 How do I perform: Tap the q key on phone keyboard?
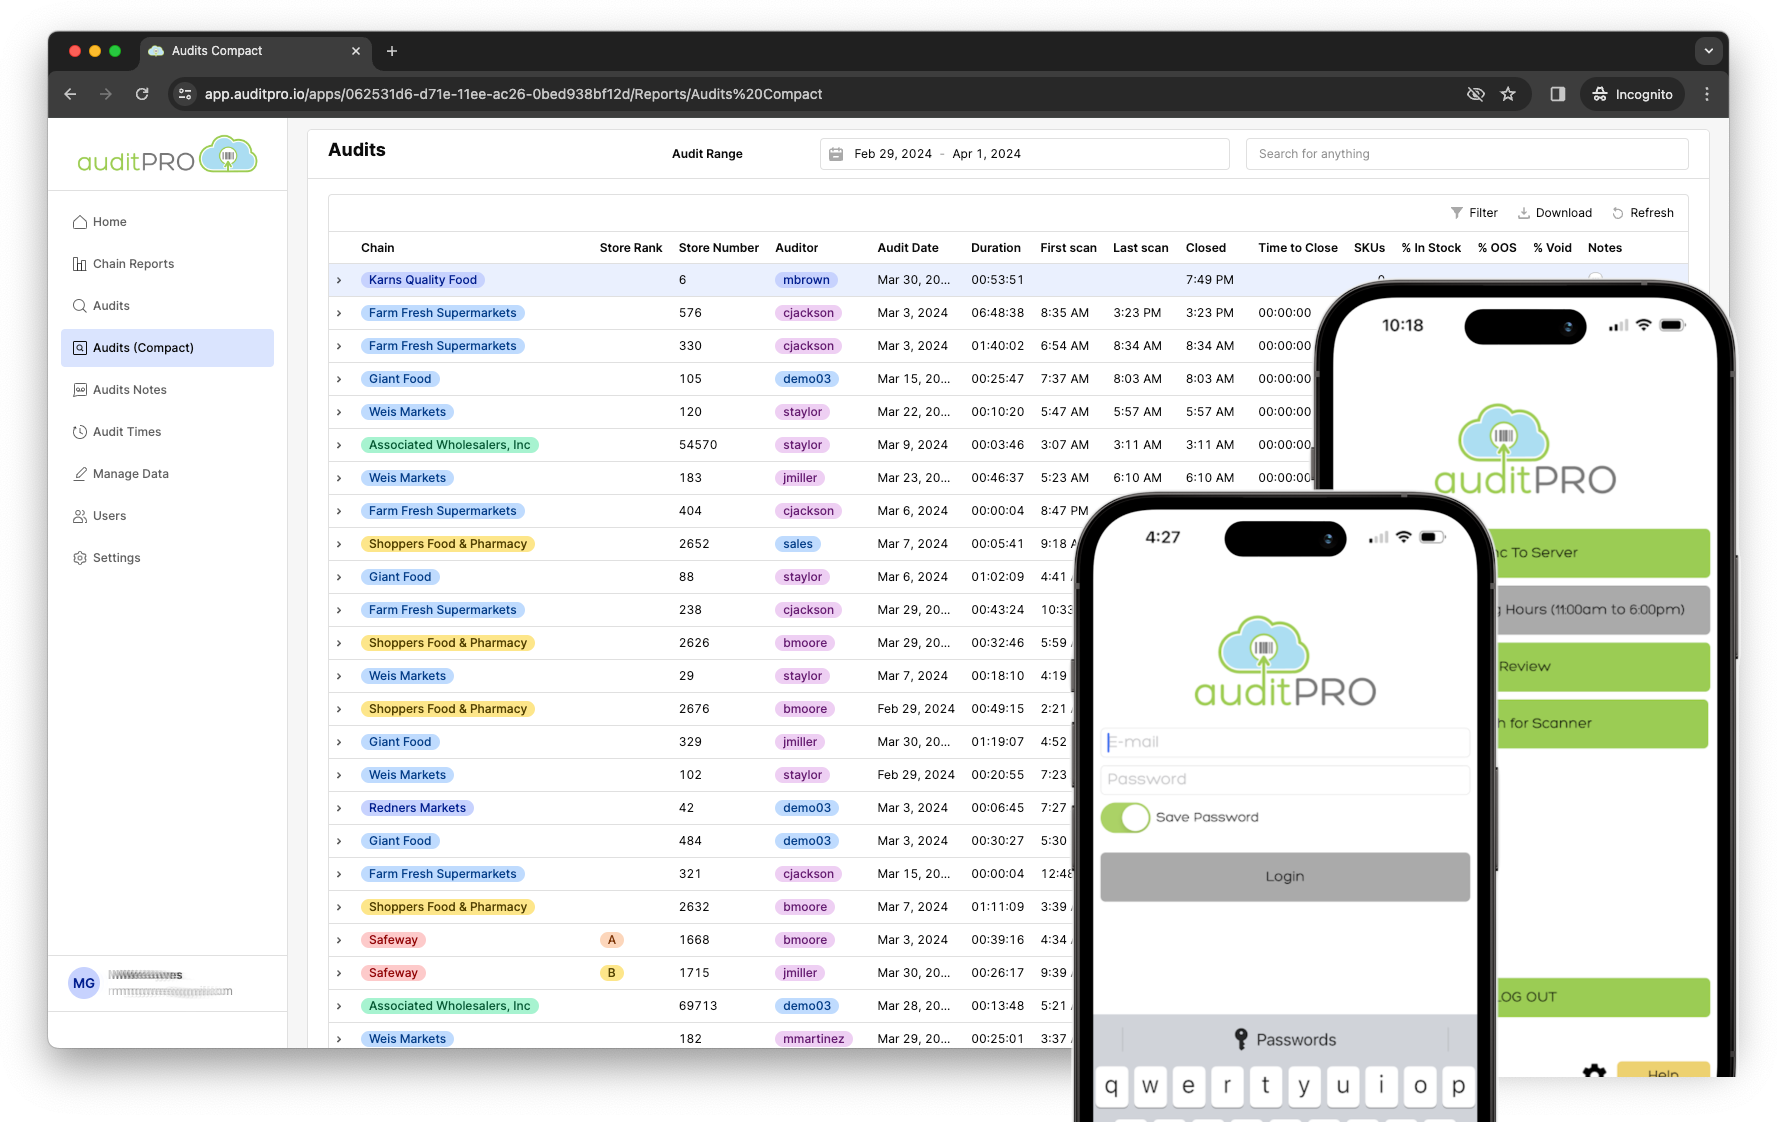click(1112, 1086)
